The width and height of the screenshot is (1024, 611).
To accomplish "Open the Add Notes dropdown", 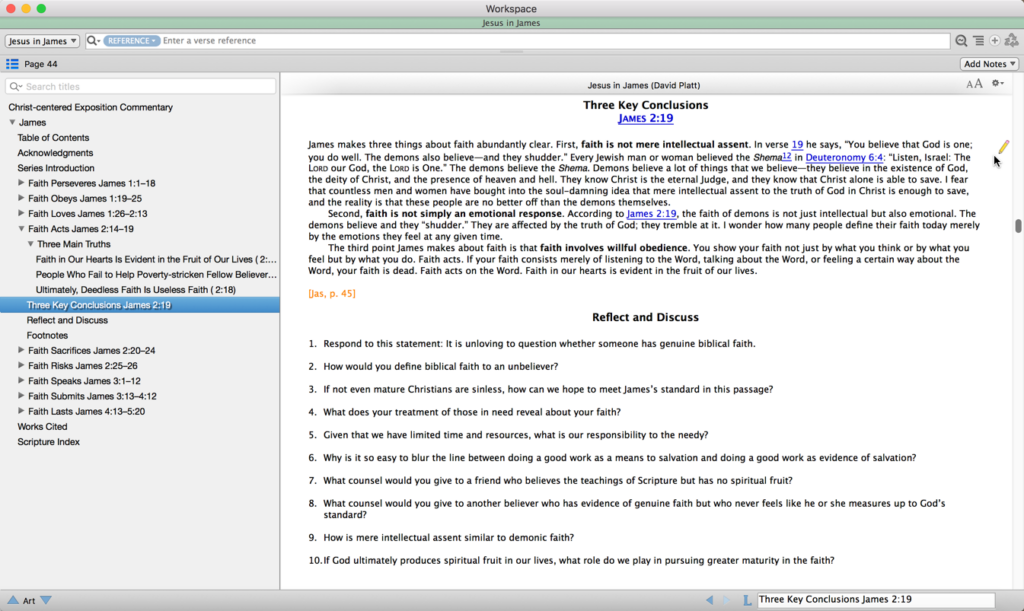I will pyautogui.click(x=989, y=64).
